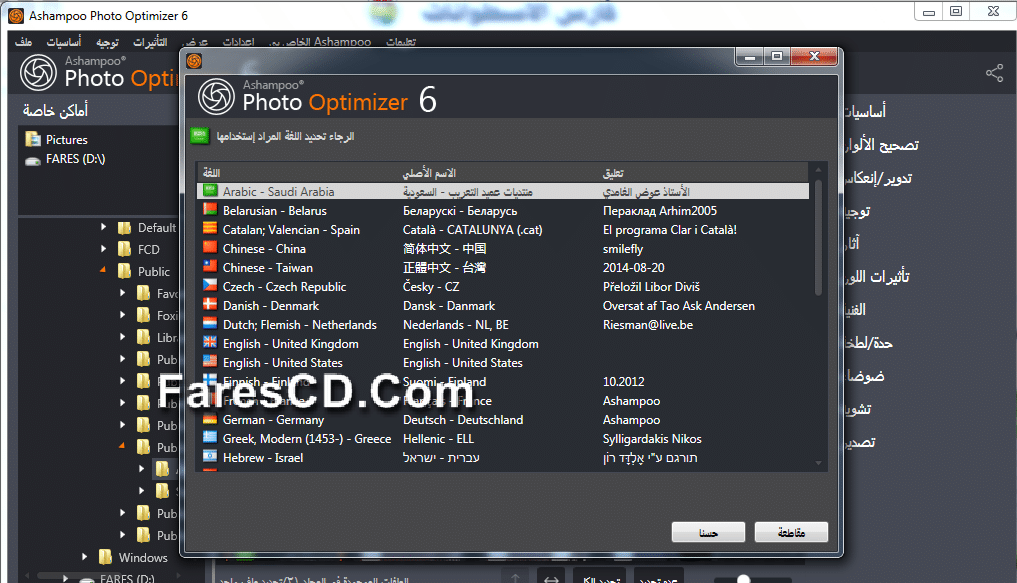Screen dimensions: 1017x583
Task: Click the share icon in main window
Action: 994,73
